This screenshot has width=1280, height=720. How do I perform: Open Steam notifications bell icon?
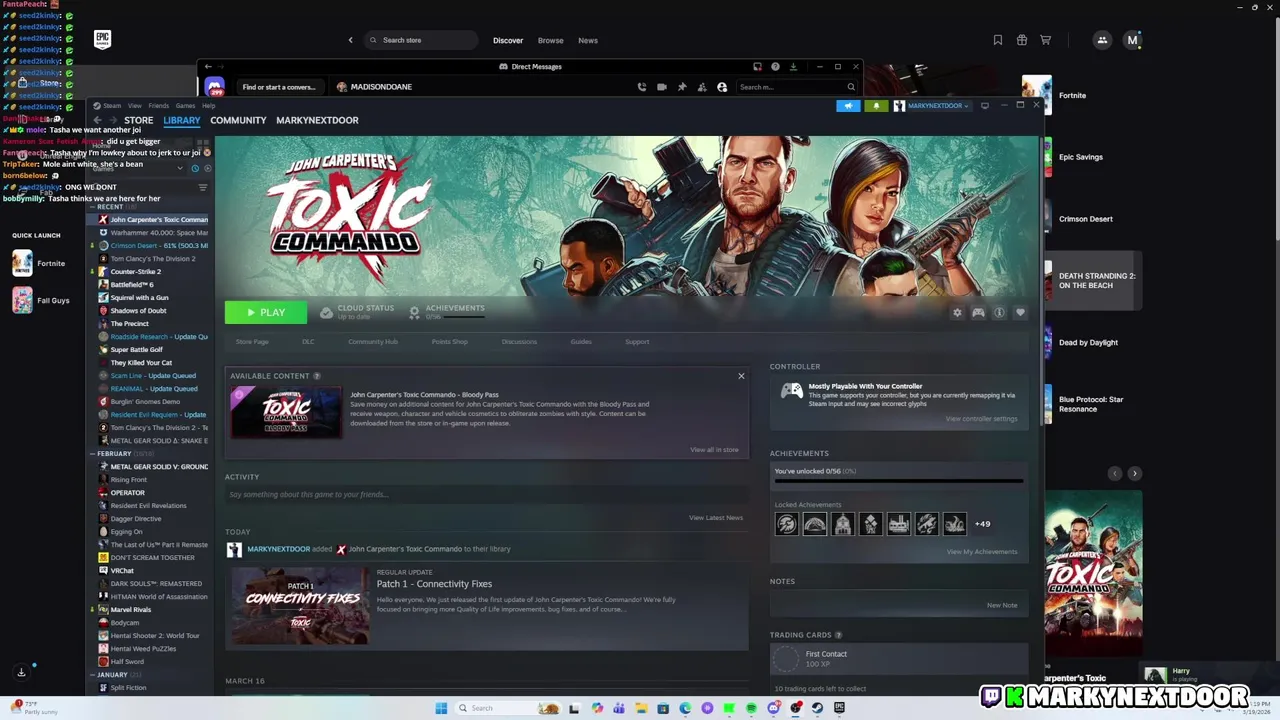click(876, 106)
